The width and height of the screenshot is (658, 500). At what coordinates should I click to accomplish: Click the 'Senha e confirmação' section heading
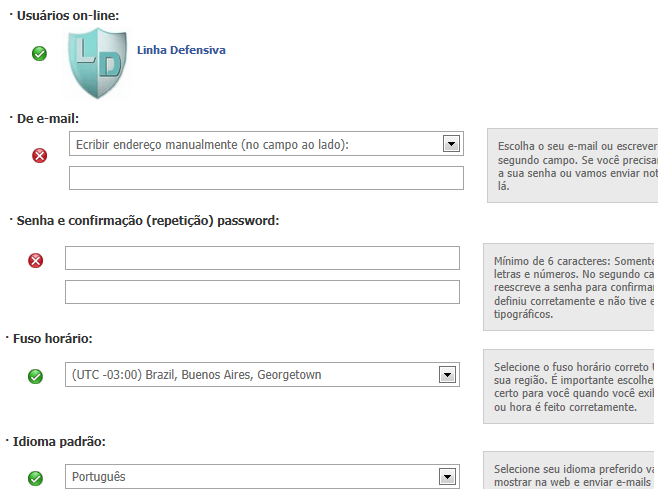148,220
